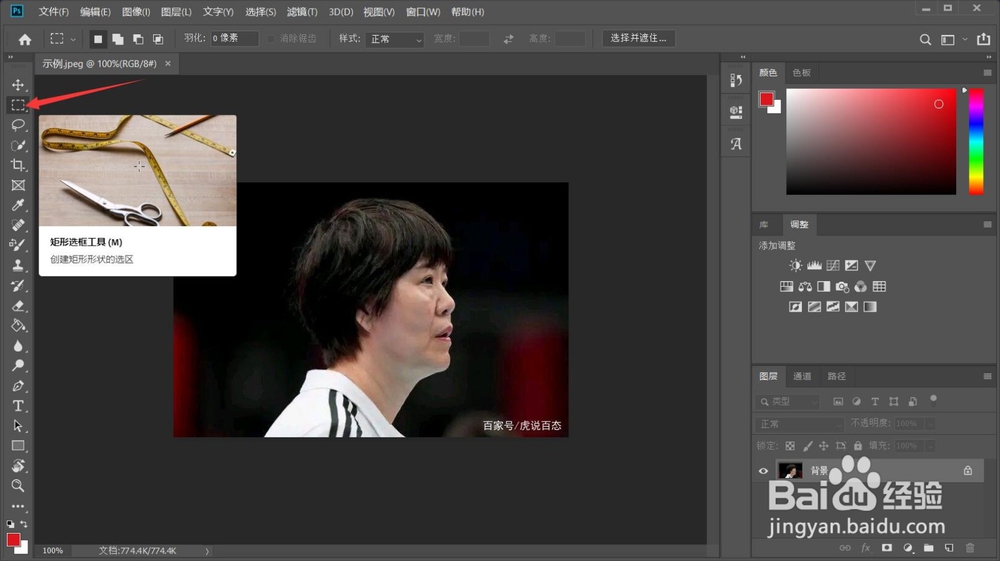Open the Search magnifier in options bar
1000x561 pixels.
(925, 40)
